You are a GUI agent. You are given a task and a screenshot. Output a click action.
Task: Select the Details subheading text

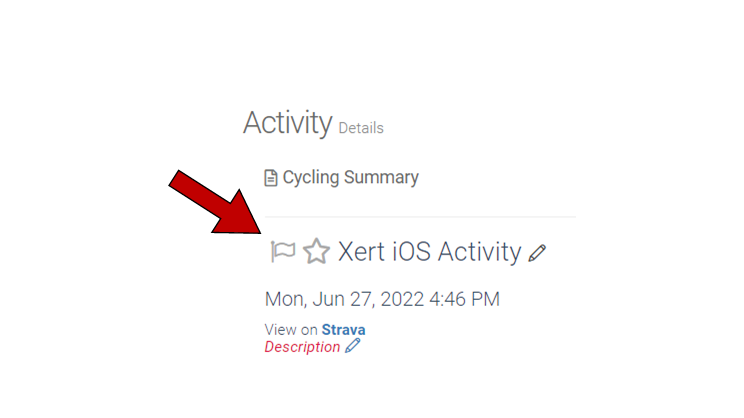[x=361, y=128]
